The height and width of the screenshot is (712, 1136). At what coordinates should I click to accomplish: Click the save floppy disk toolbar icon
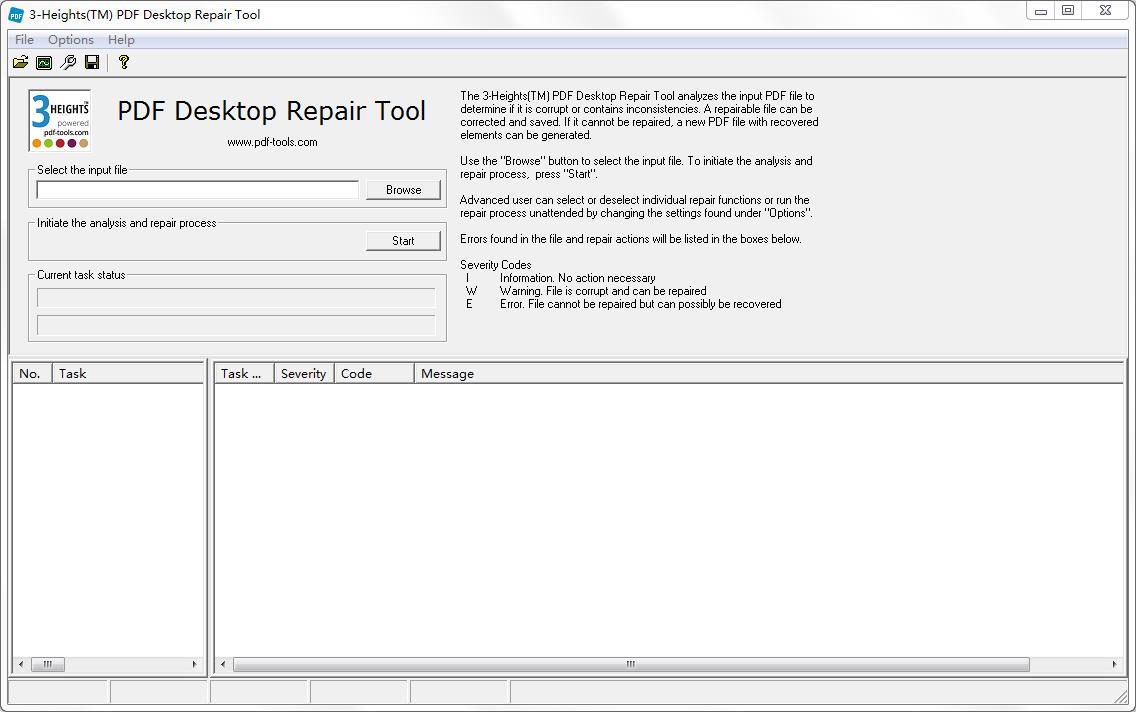click(92, 62)
